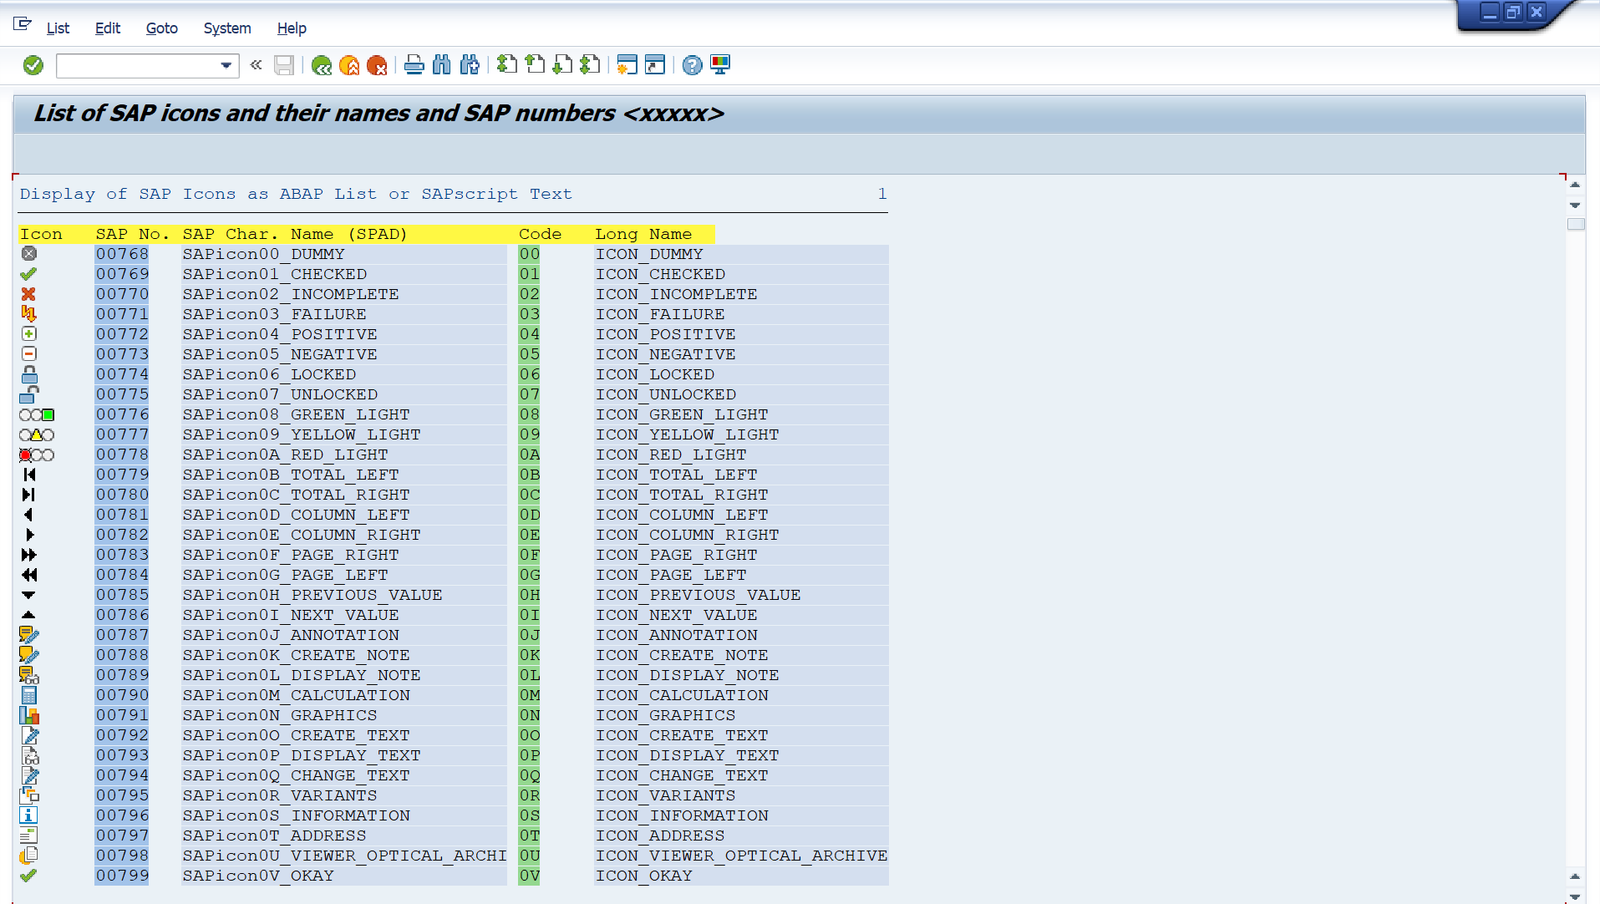Open the System menu
This screenshot has width=1600, height=904.
(x=227, y=28)
